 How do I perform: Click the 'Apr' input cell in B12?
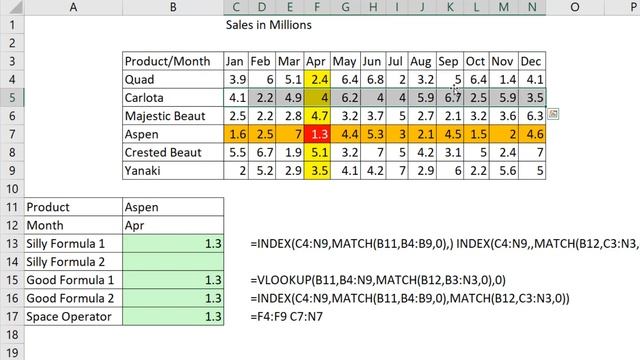173,225
